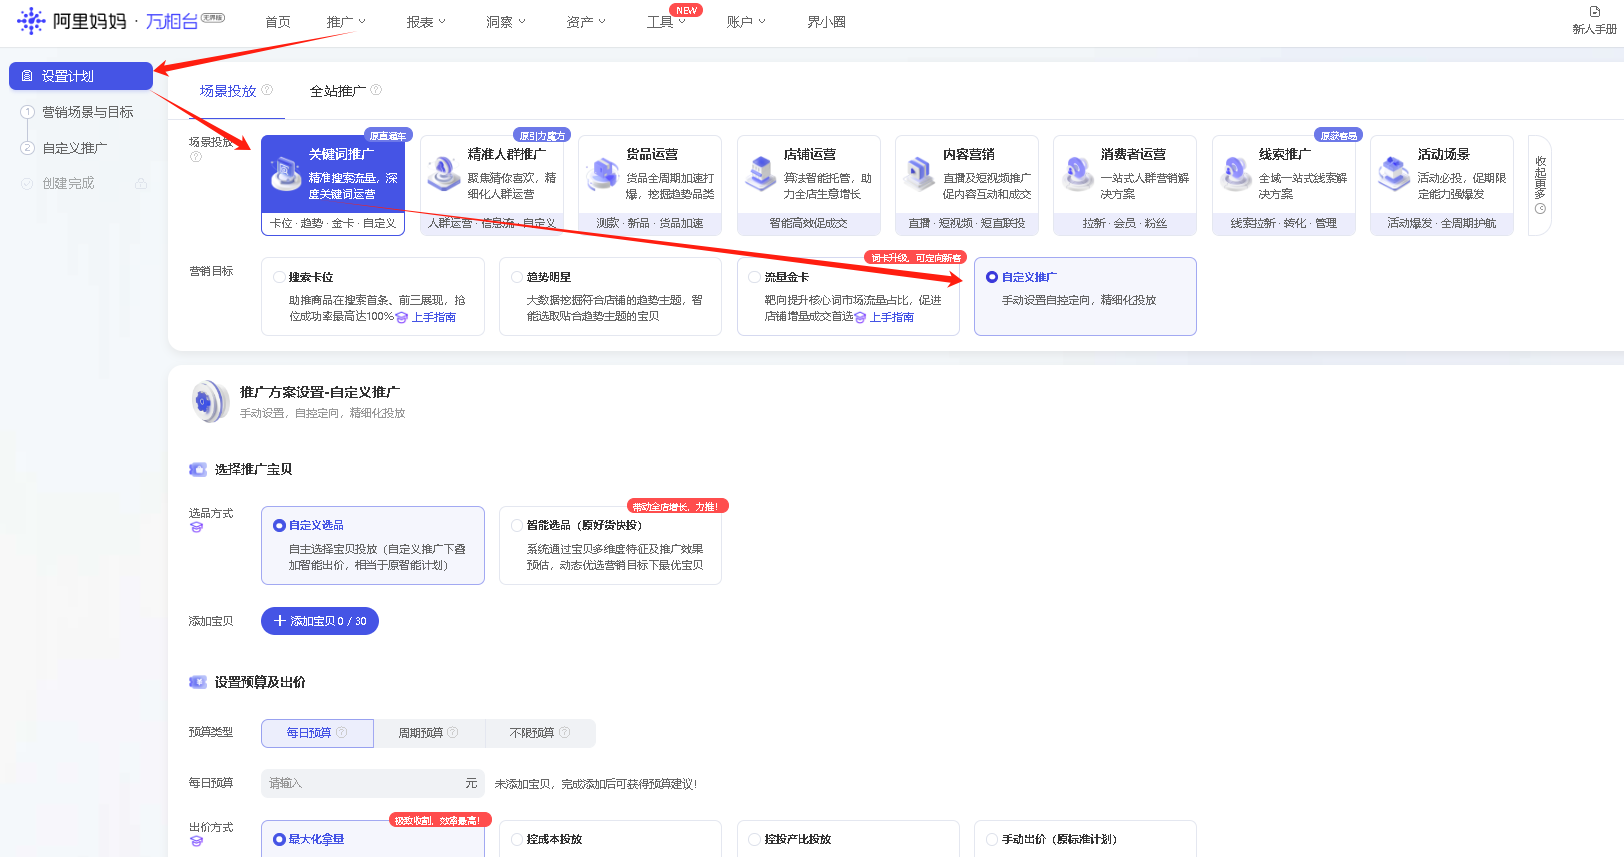This screenshot has height=857, width=1624.
Task: Click the 设置预算及出价 section icon
Action: [x=198, y=682]
